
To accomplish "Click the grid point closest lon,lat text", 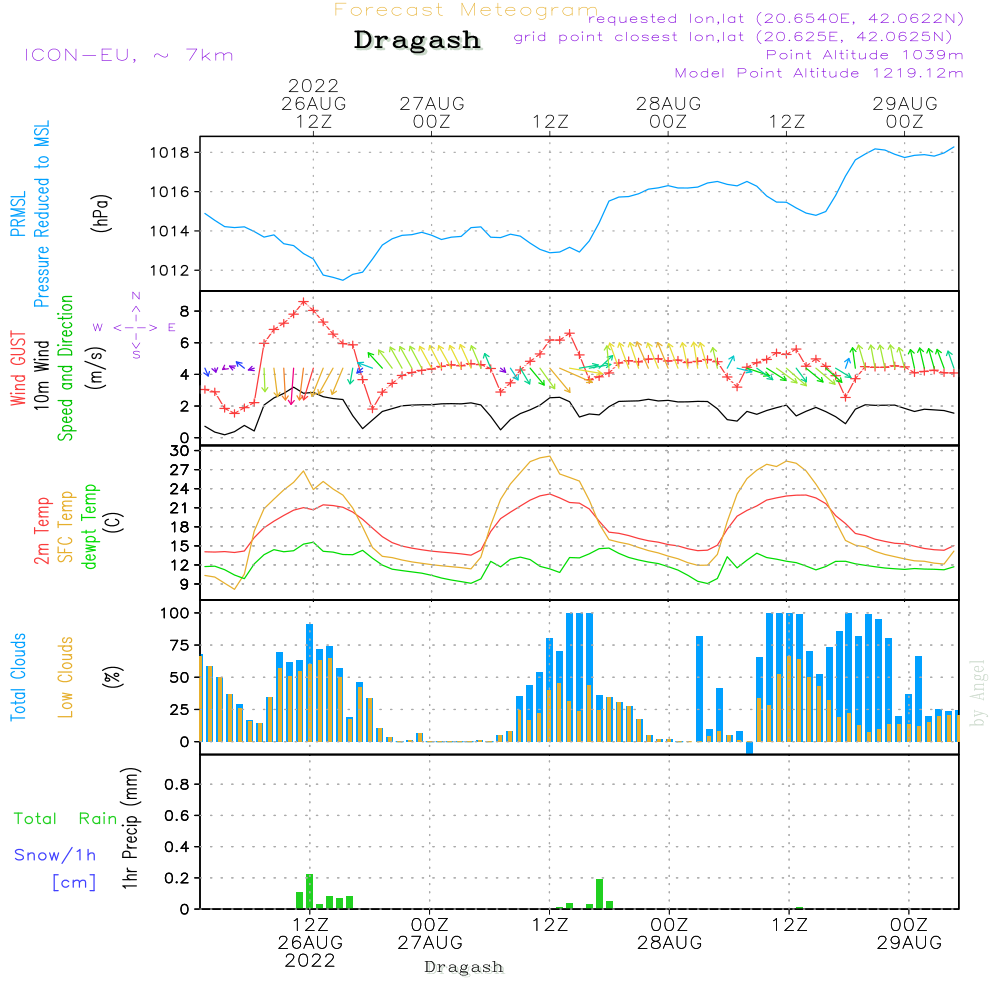I will point(733,36).
